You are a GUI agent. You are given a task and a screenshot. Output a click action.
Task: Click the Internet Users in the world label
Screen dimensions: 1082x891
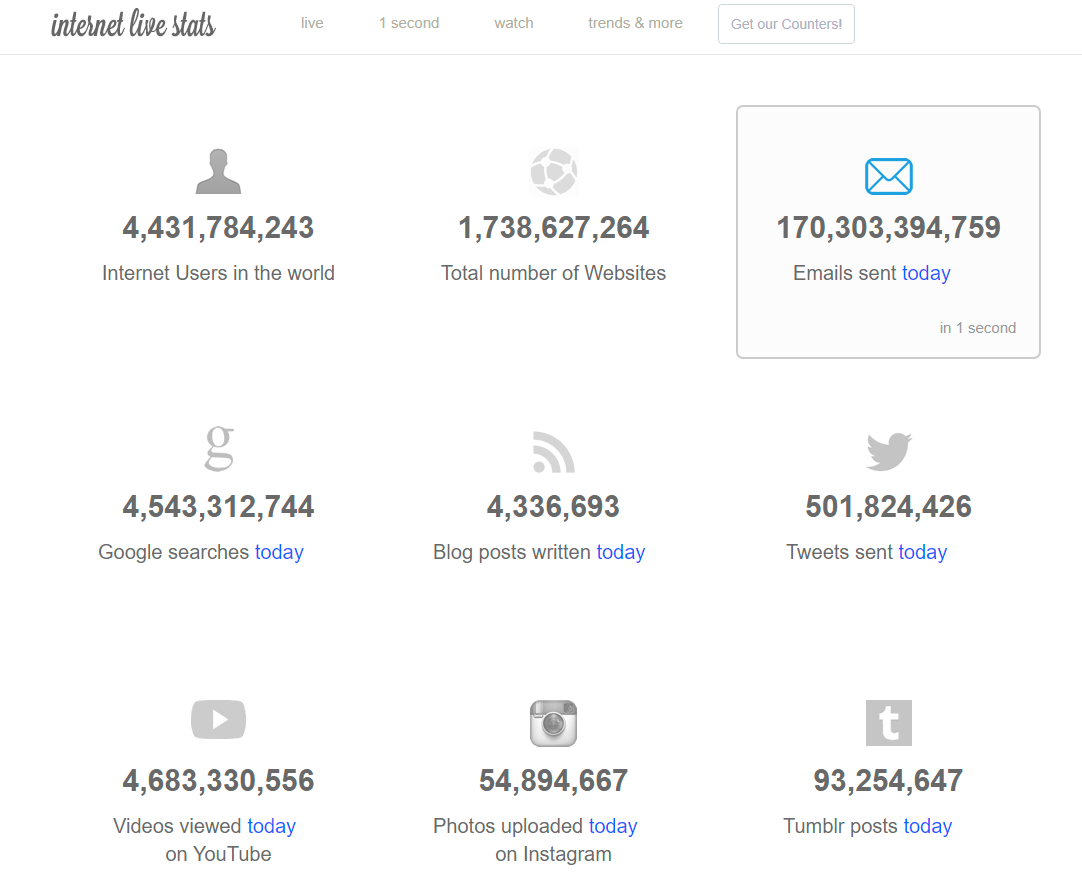click(x=218, y=273)
